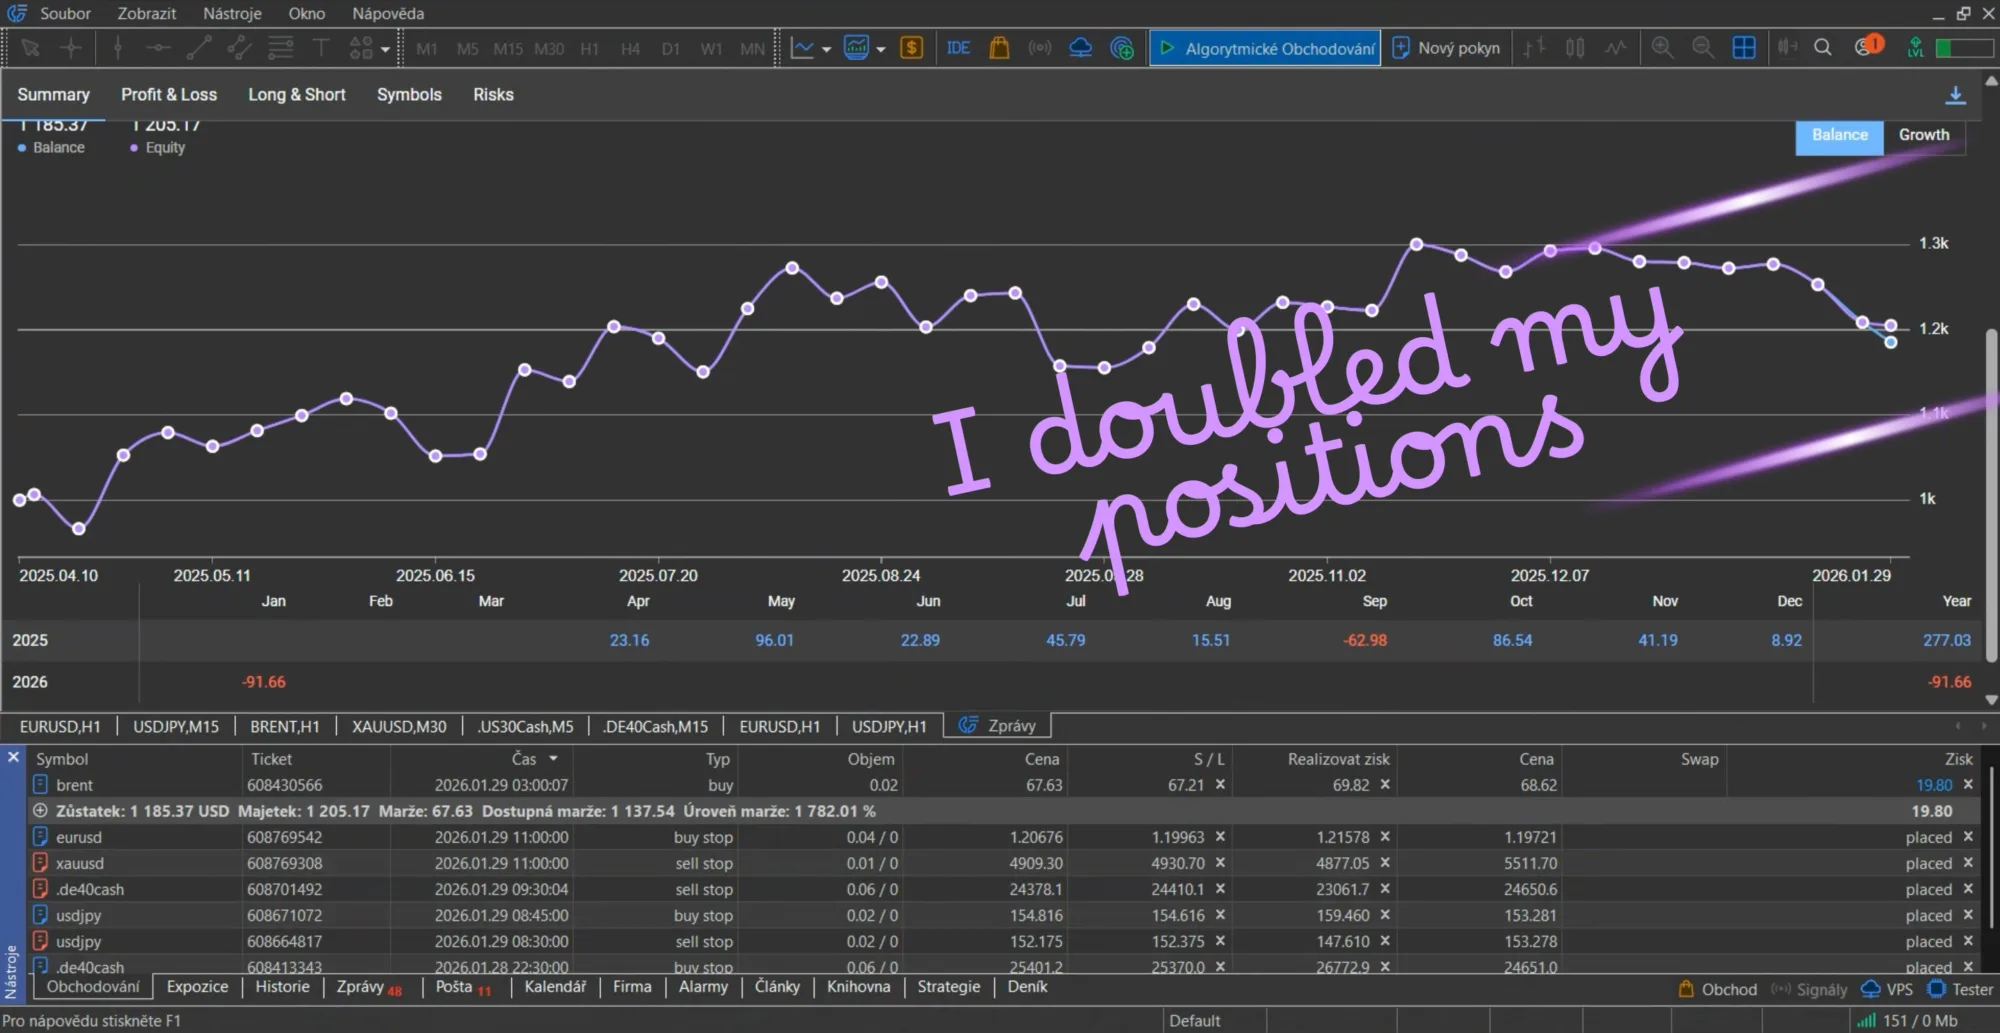Remove stop loss on xauusd order
Screen dimensions: 2000x1033
(x=1220, y=863)
